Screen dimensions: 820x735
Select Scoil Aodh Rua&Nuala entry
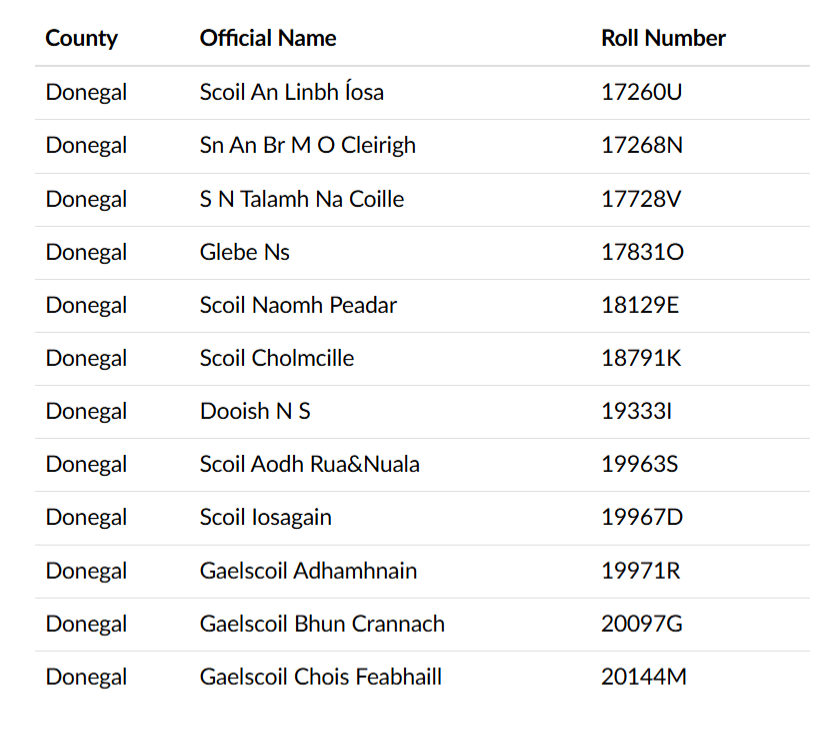[310, 465]
